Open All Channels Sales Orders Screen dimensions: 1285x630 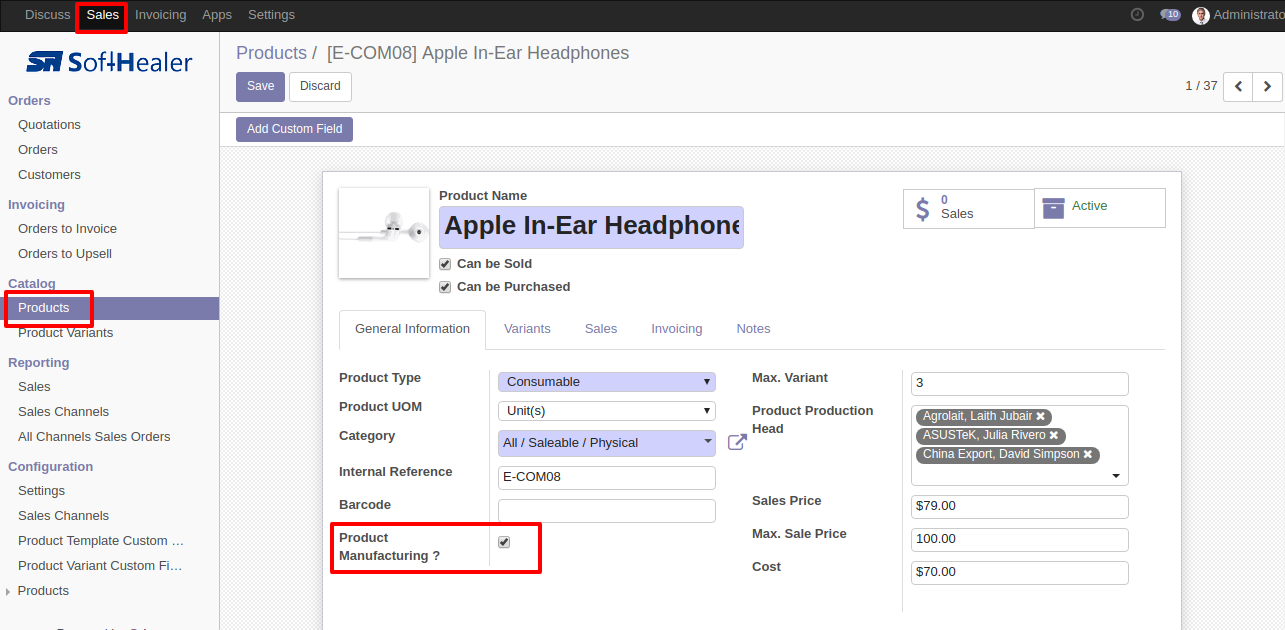[x=94, y=437]
